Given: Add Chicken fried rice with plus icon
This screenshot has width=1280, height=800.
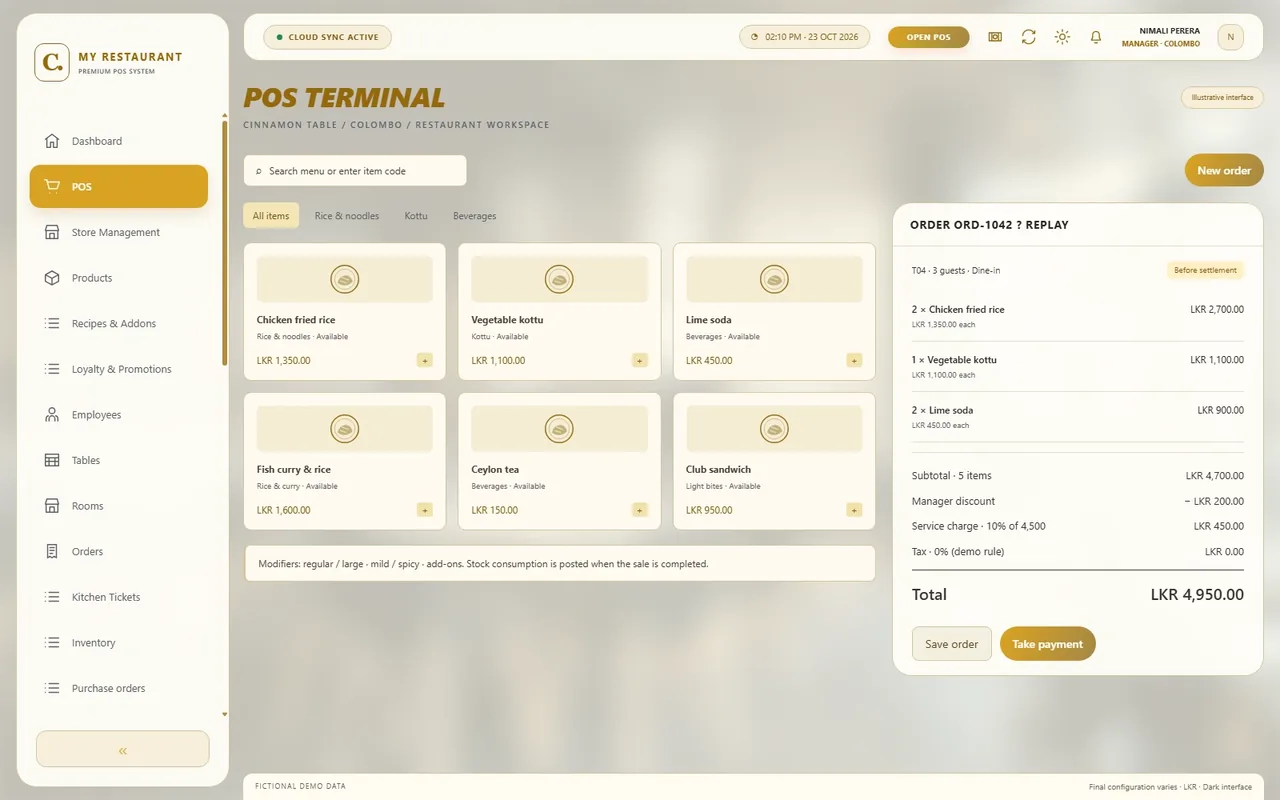Looking at the screenshot, I should click(425, 360).
